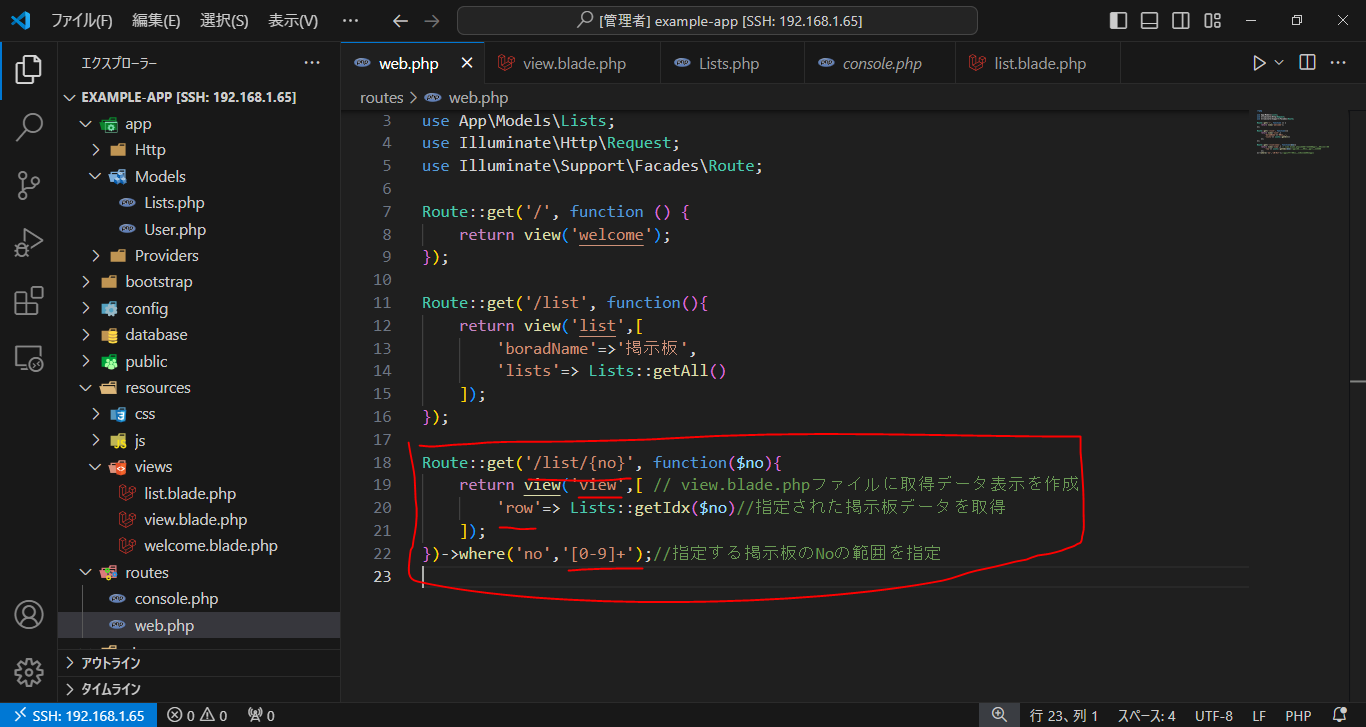
Task: Change line ending via LF
Action: [1259, 715]
